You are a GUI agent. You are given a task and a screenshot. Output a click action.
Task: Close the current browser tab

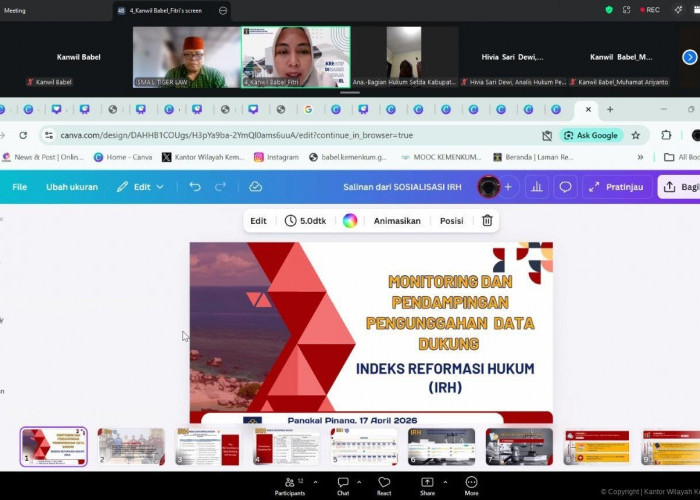[x=588, y=109]
